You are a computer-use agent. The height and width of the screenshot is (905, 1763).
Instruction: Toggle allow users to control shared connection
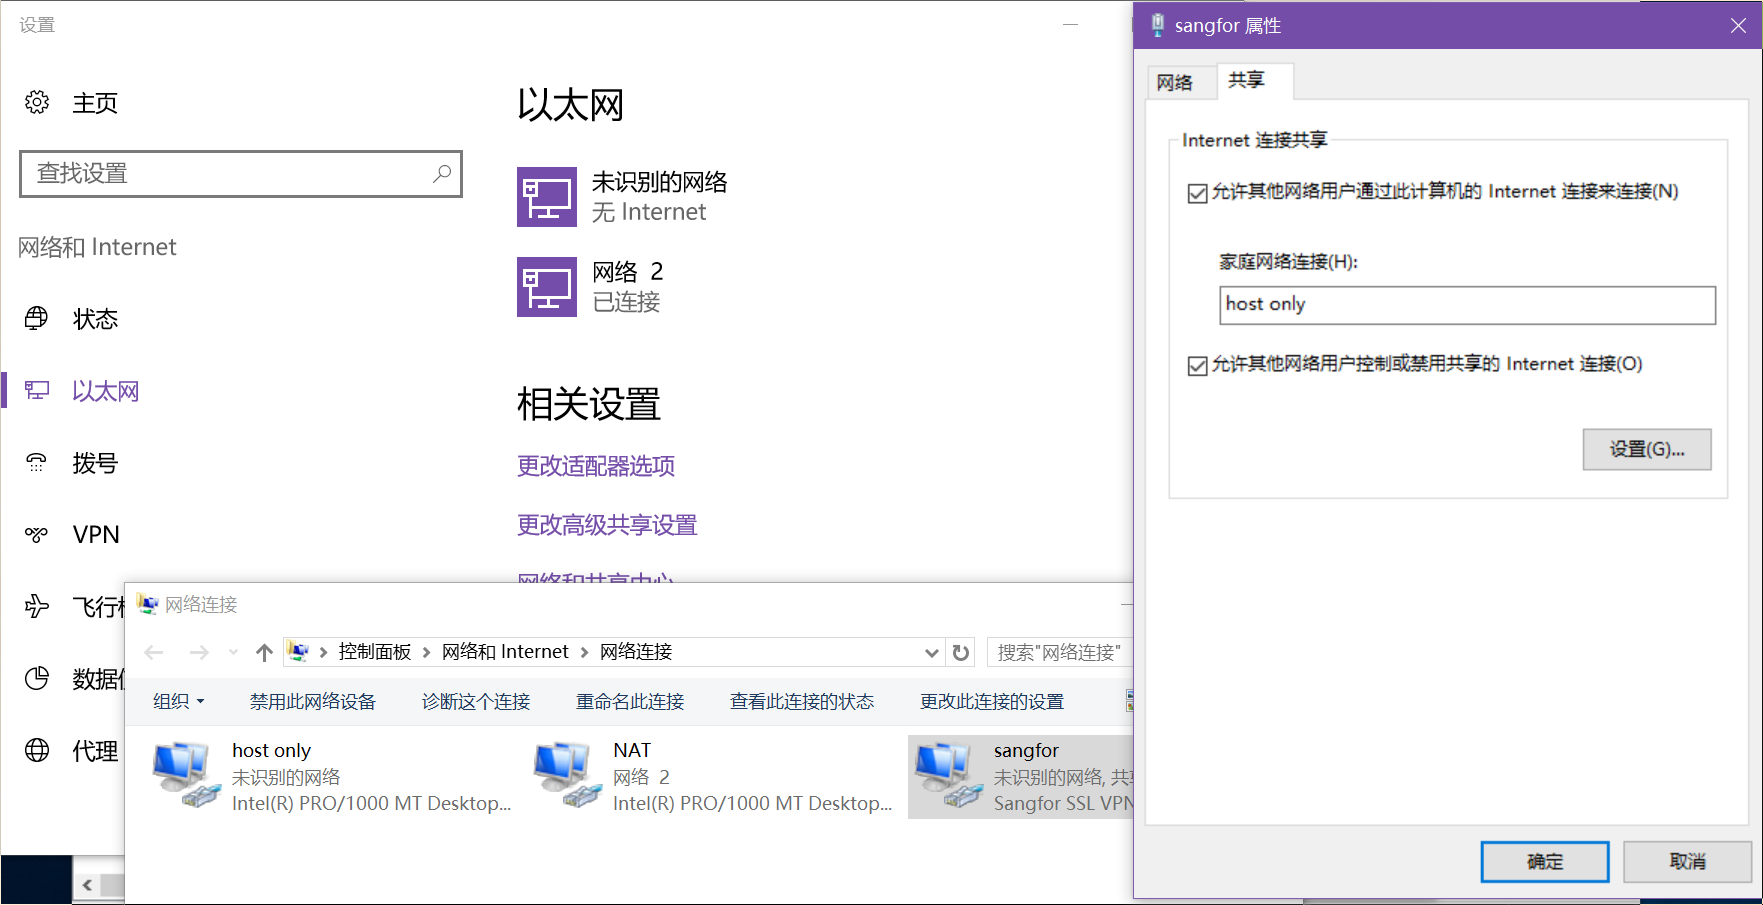1197,365
